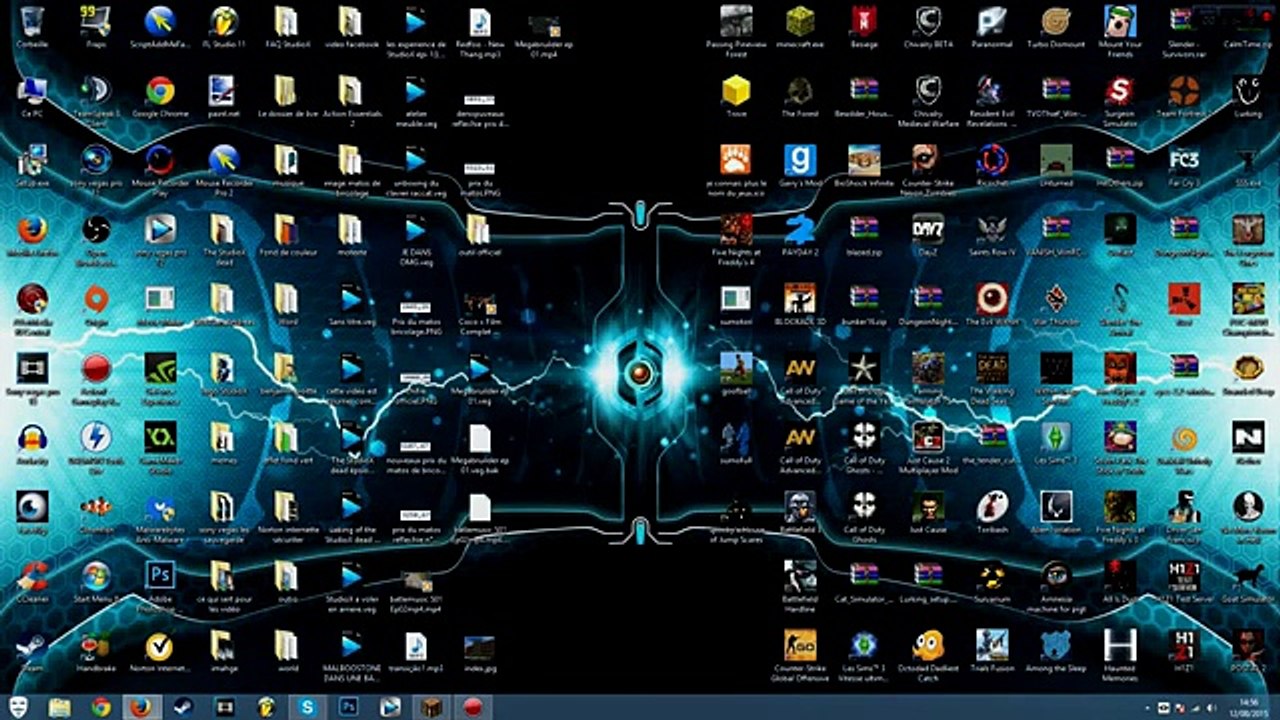Image resolution: width=1280 pixels, height=720 pixels.
Task: Select the Saints Row IV icon
Action: (x=992, y=229)
